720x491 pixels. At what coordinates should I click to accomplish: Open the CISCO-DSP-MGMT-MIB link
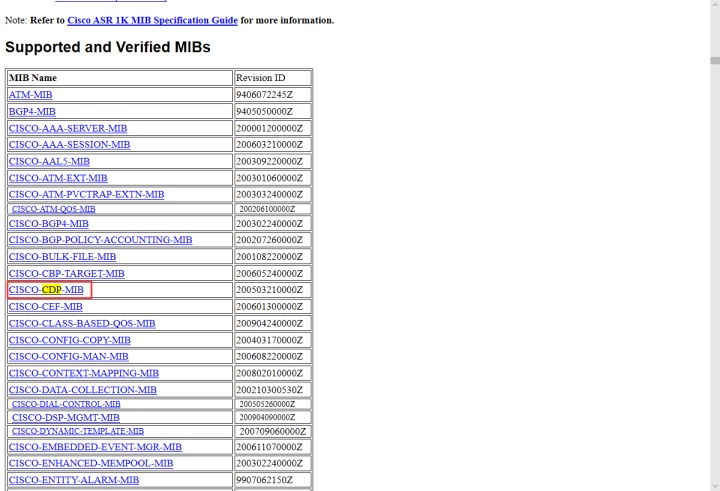click(66, 418)
